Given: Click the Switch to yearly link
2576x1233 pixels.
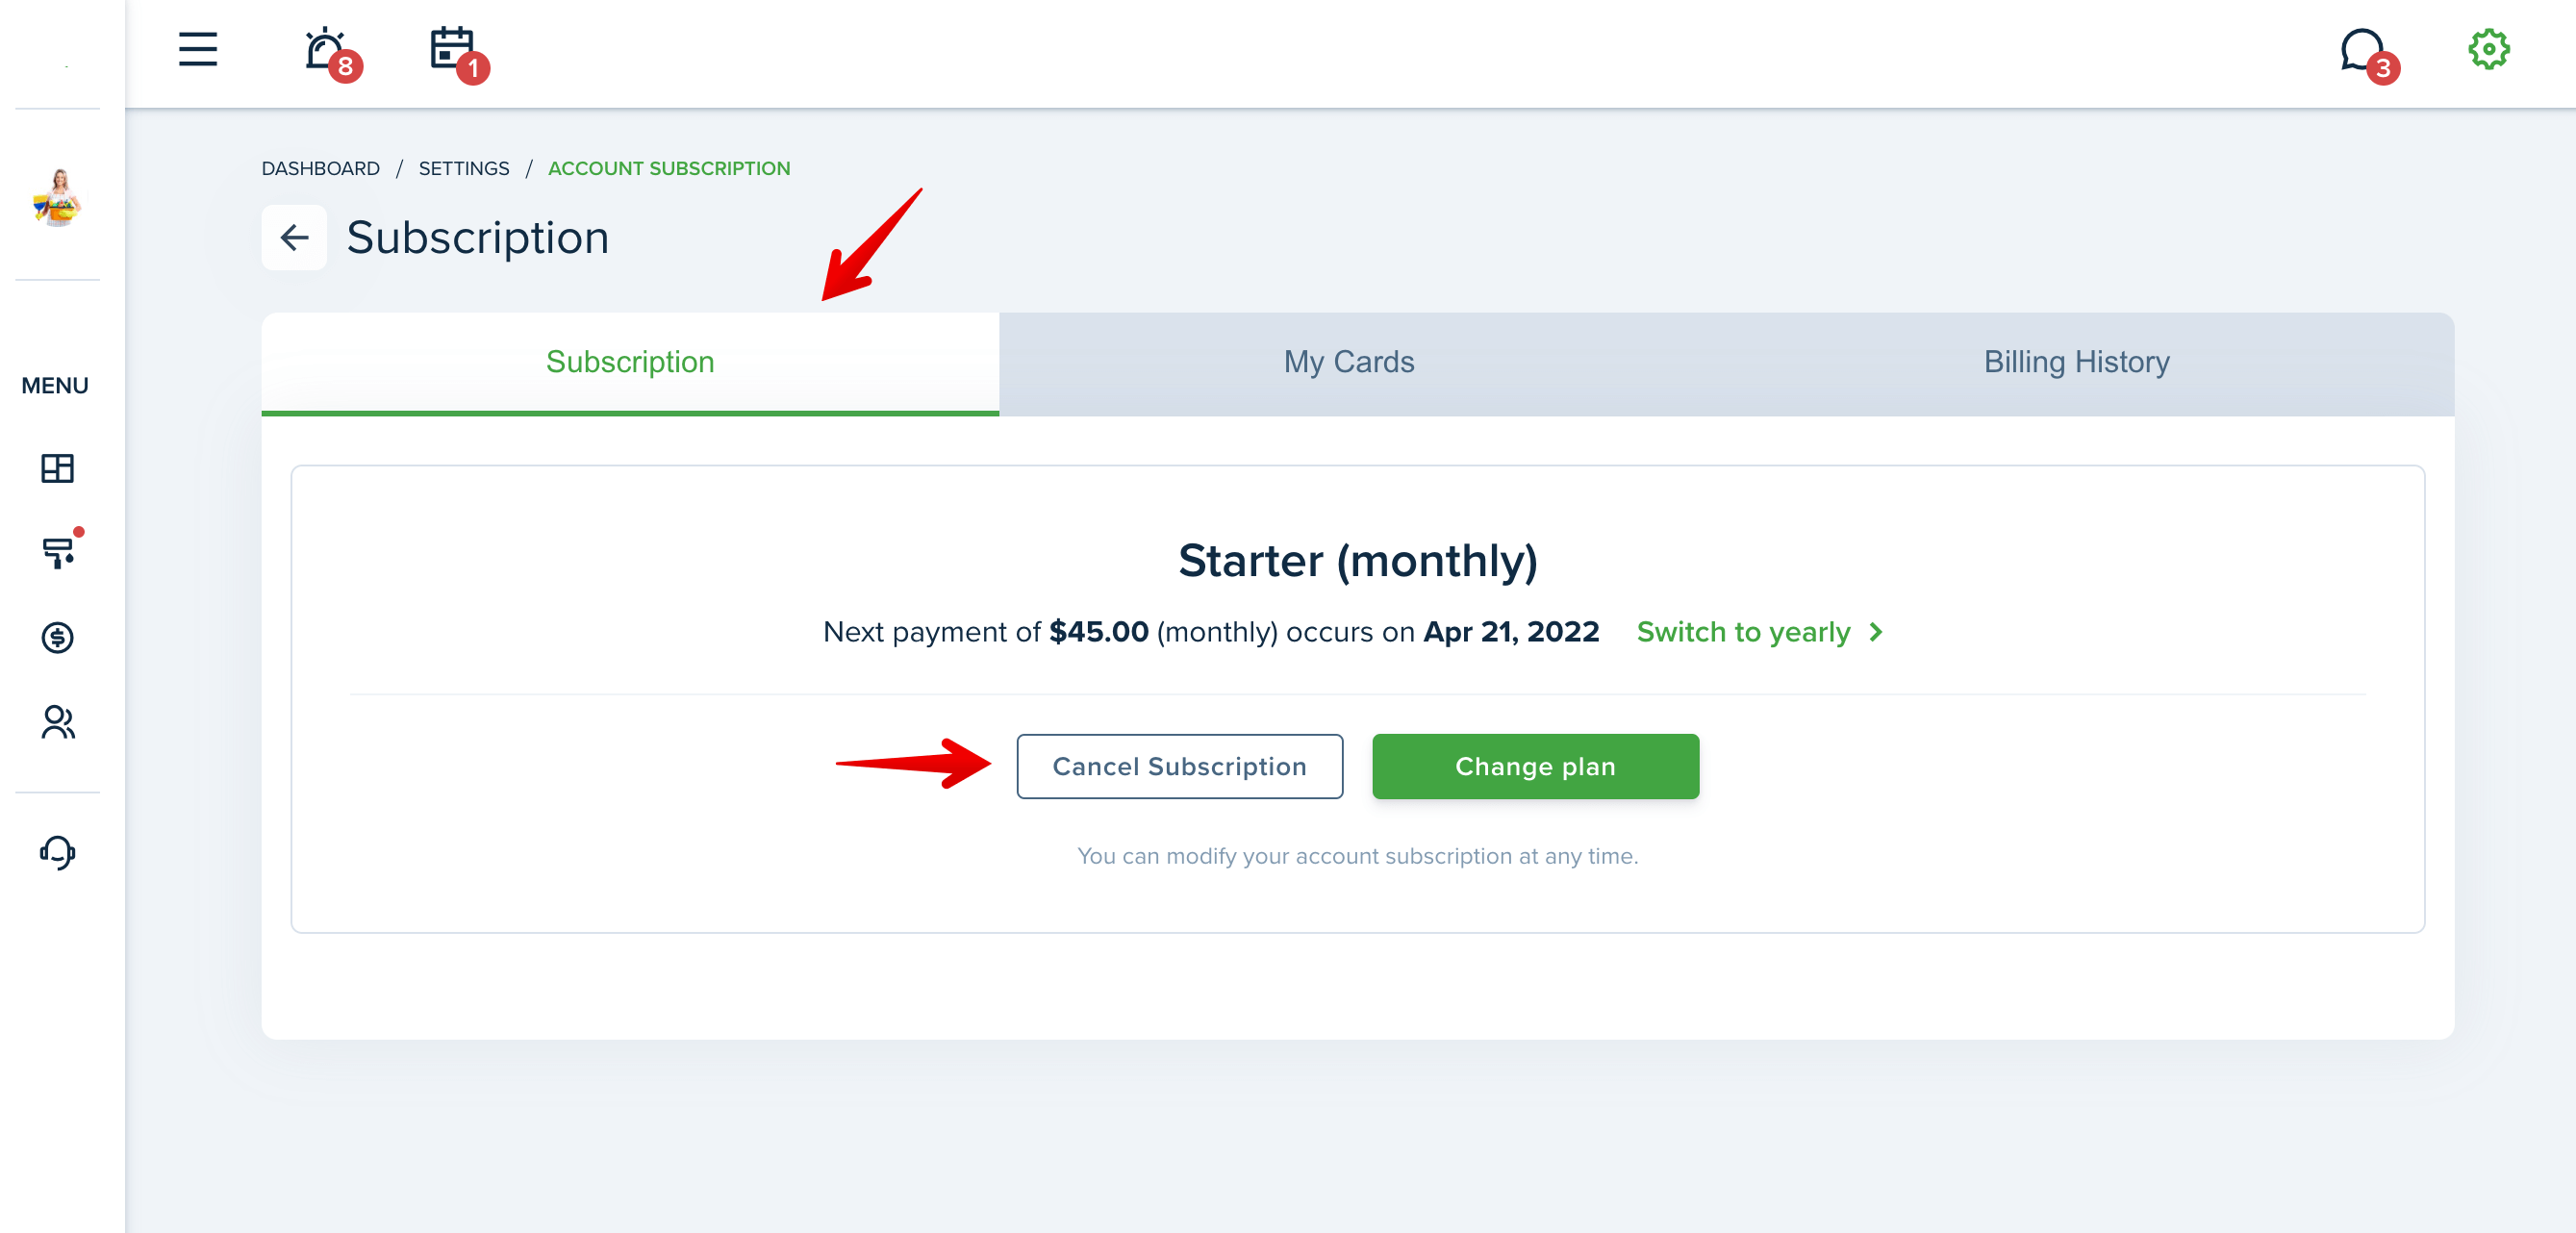Looking at the screenshot, I should [1760, 632].
